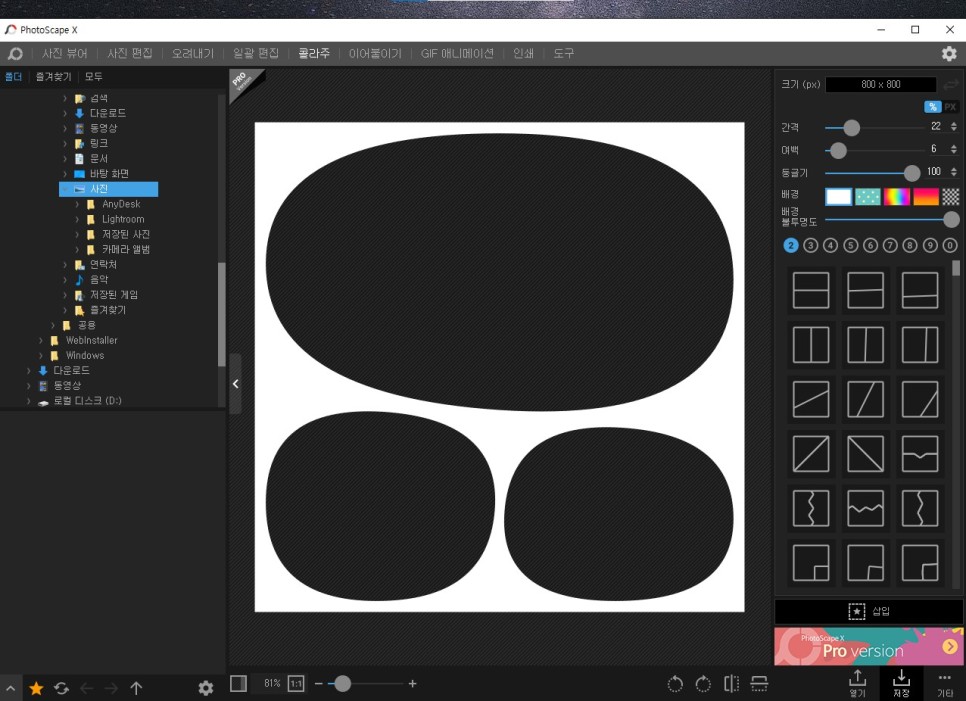
Task: Click the swap width and height icon
Action: (x=951, y=84)
